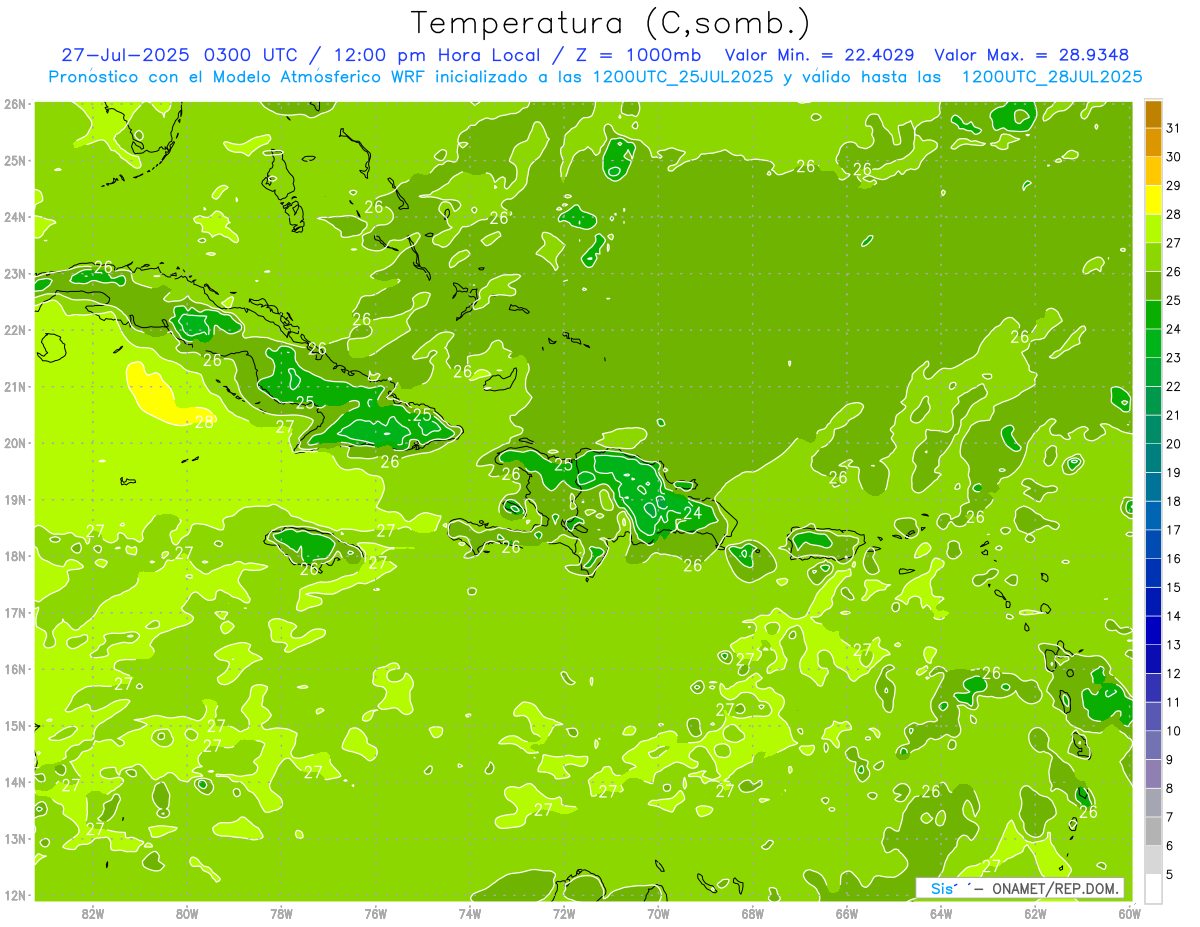Click the latitude label "22N"

point(15,330)
